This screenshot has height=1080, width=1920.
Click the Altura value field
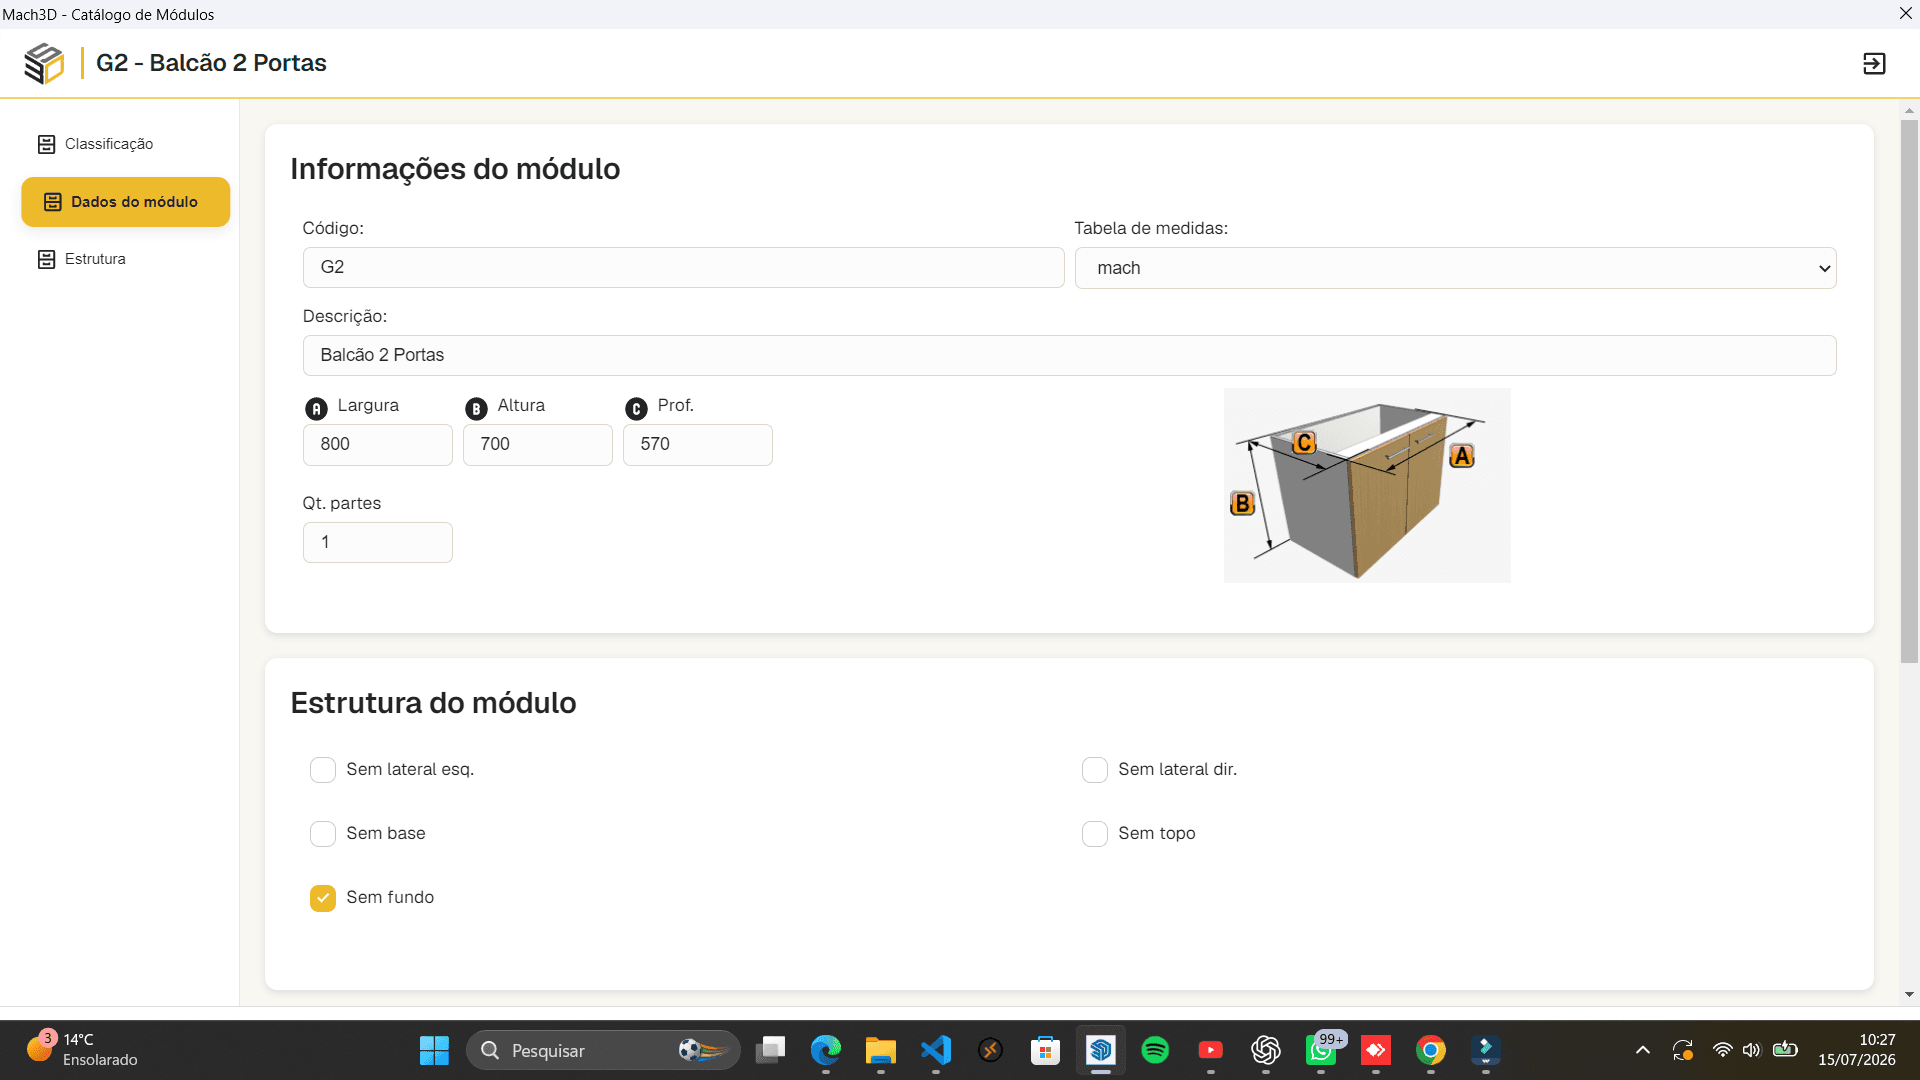tap(537, 445)
